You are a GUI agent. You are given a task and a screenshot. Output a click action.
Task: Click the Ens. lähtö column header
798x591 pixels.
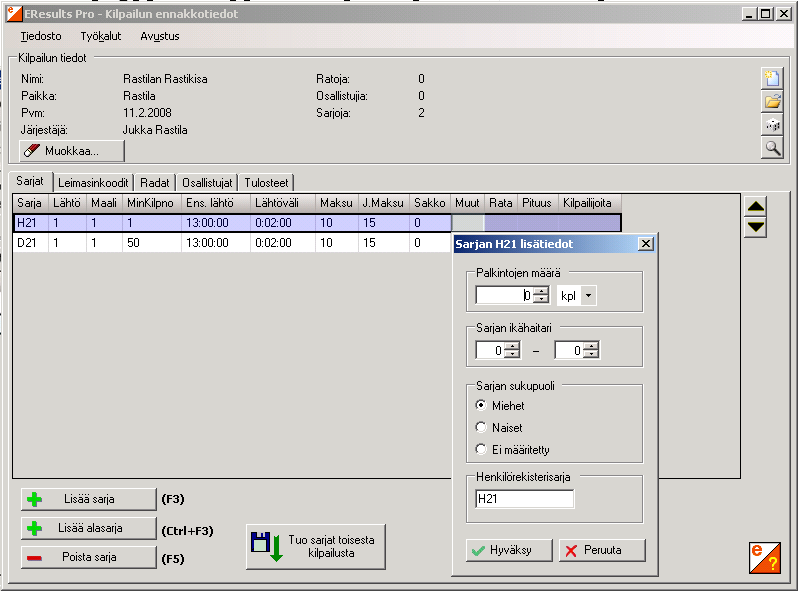tap(216, 203)
